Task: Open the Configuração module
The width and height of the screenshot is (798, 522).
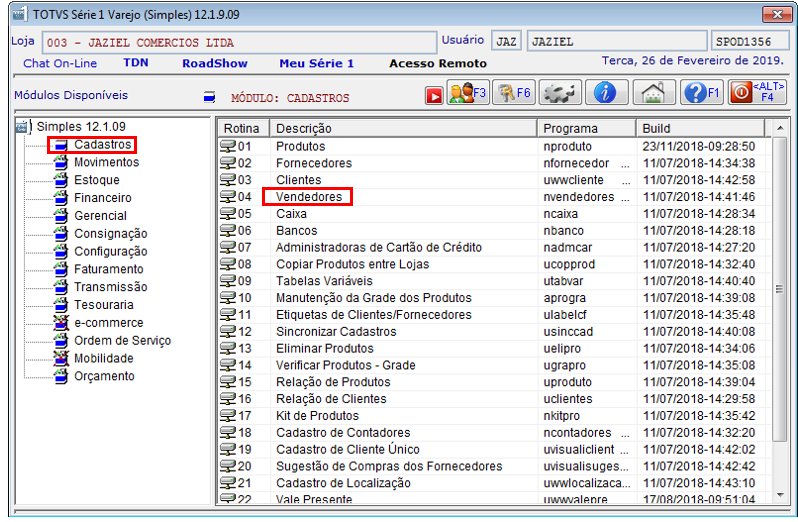Action: click(x=110, y=251)
